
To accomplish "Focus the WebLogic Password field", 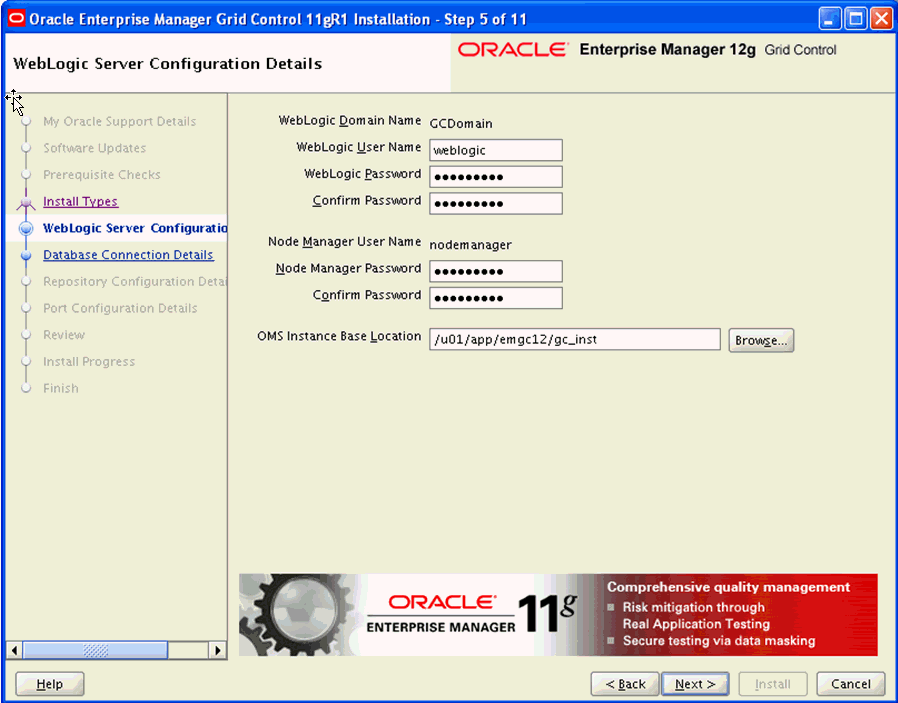I will click(496, 177).
